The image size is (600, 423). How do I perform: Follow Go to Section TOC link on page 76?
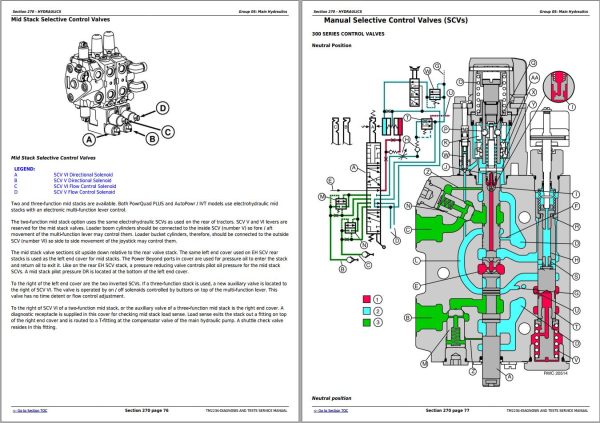click(30, 410)
